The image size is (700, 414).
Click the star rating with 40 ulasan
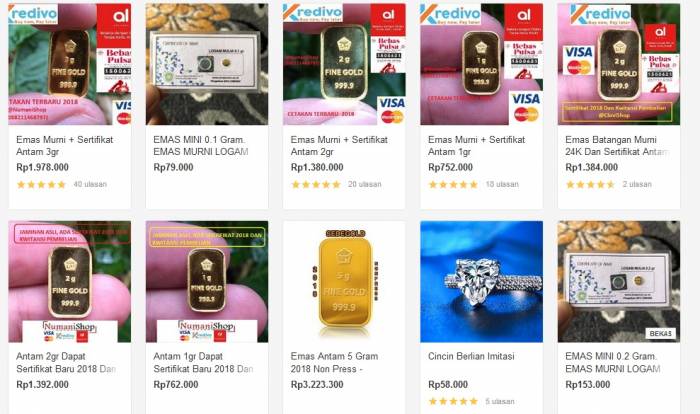(x=41, y=184)
